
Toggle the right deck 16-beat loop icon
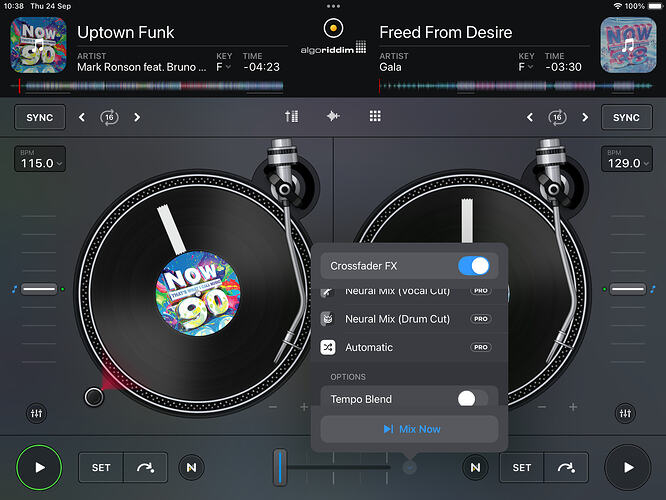pyautogui.click(x=557, y=117)
